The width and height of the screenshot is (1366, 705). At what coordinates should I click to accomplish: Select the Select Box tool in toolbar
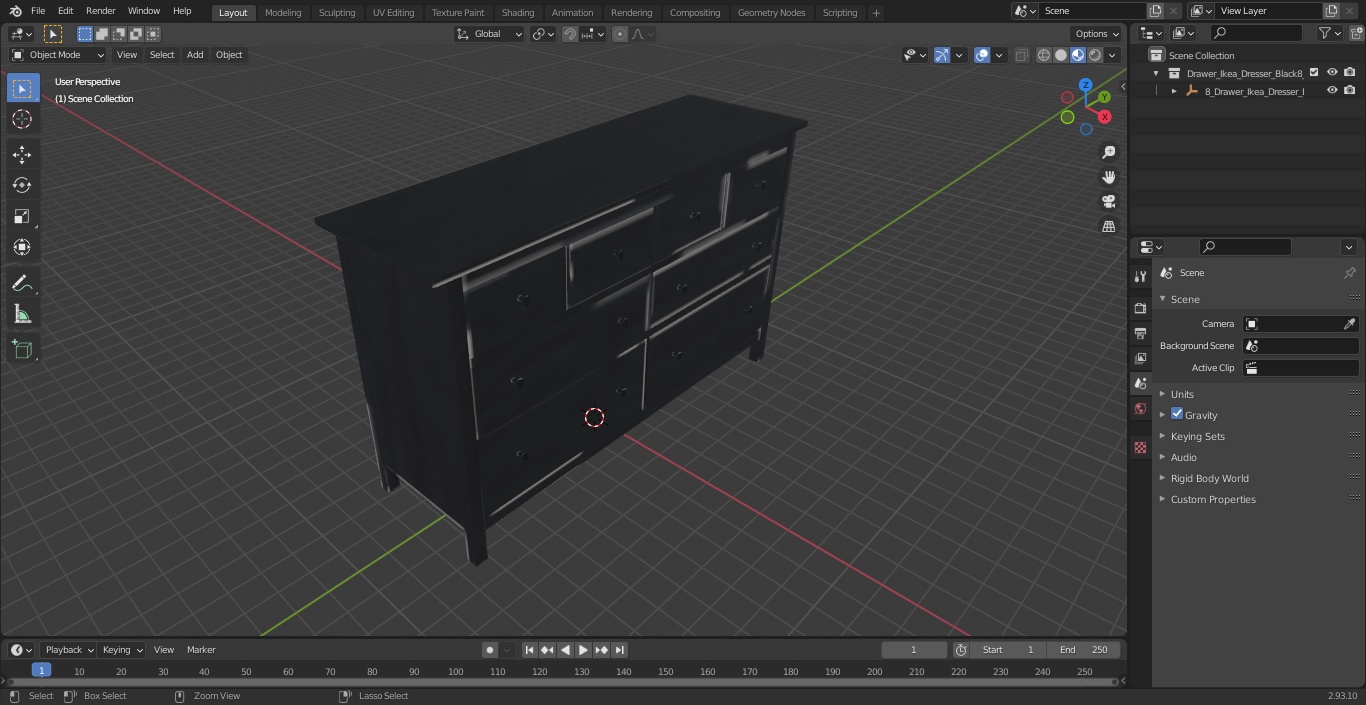[22, 88]
